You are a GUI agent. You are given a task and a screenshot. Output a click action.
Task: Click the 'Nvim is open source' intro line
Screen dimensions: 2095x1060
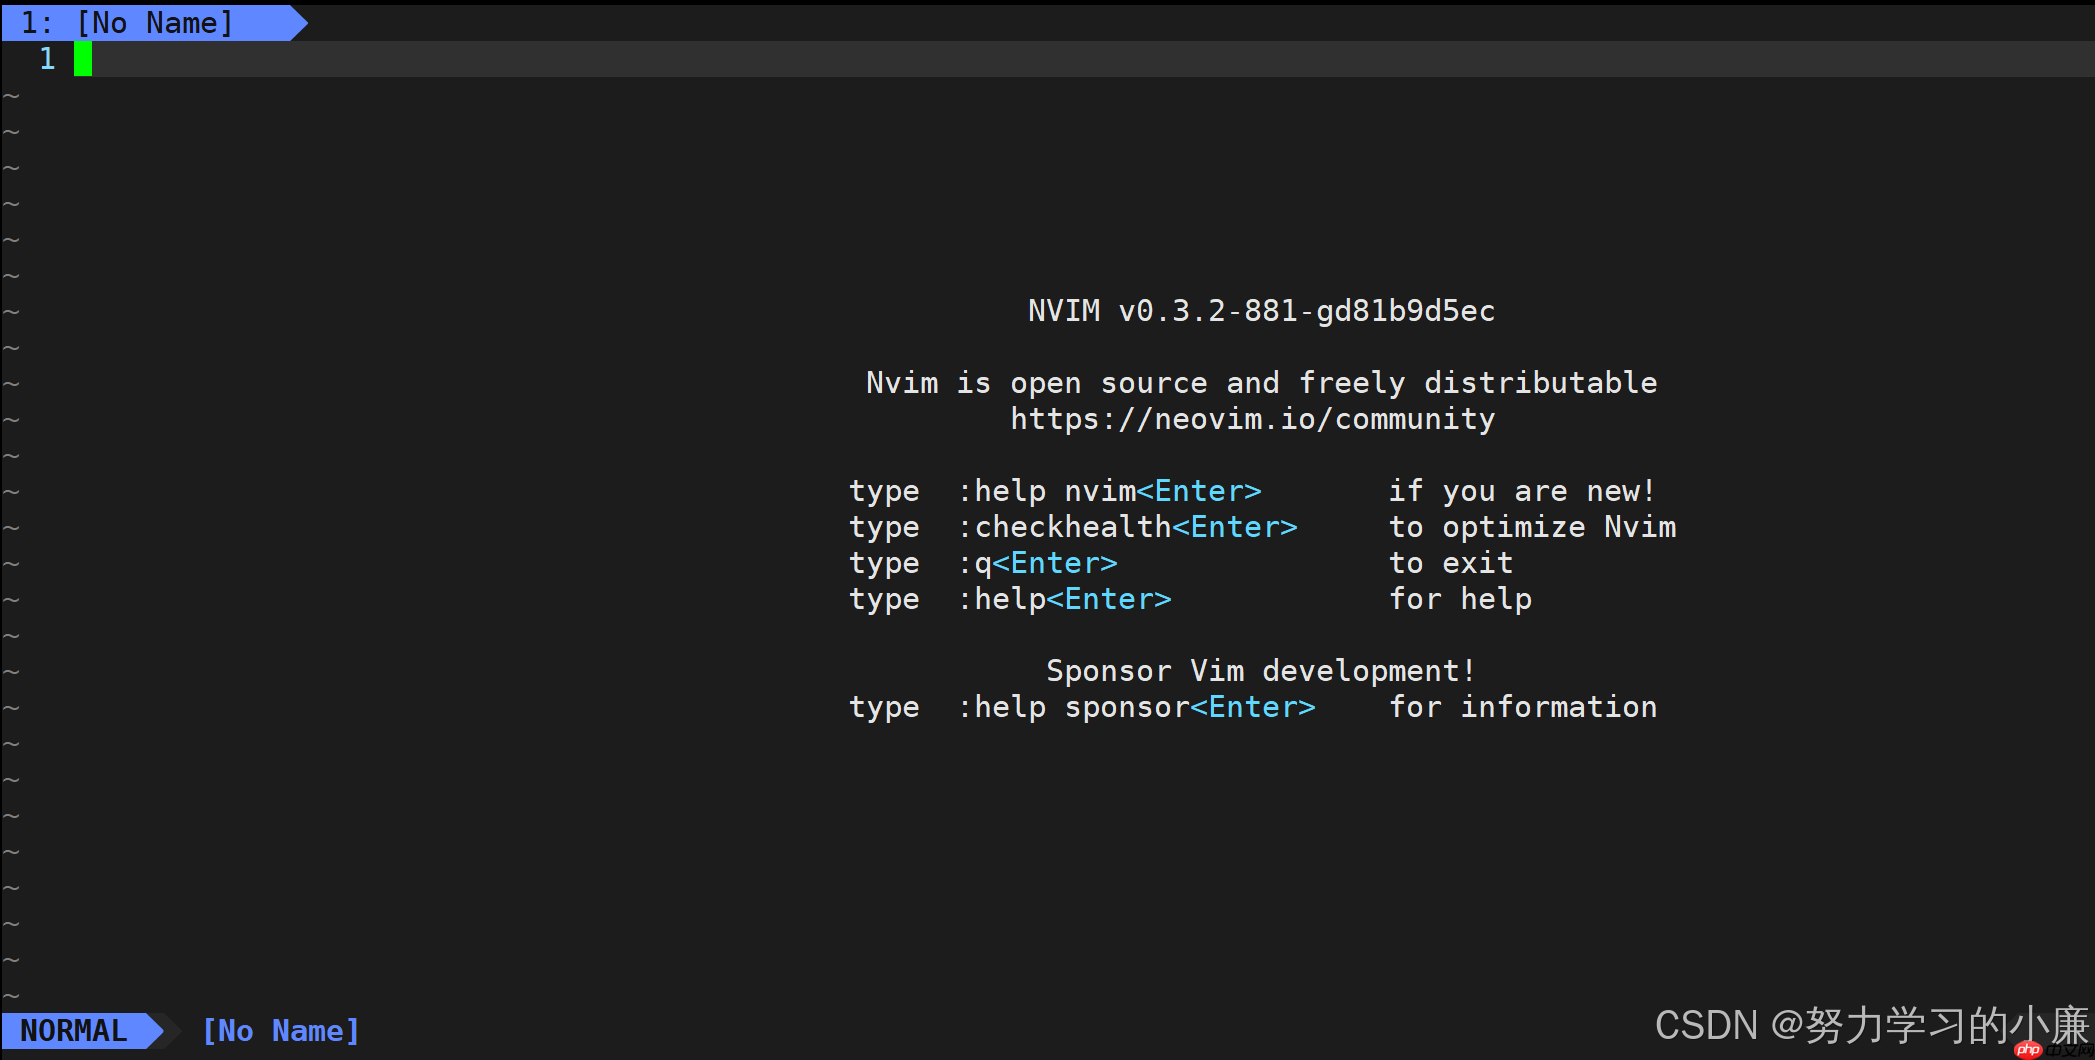[1261, 383]
